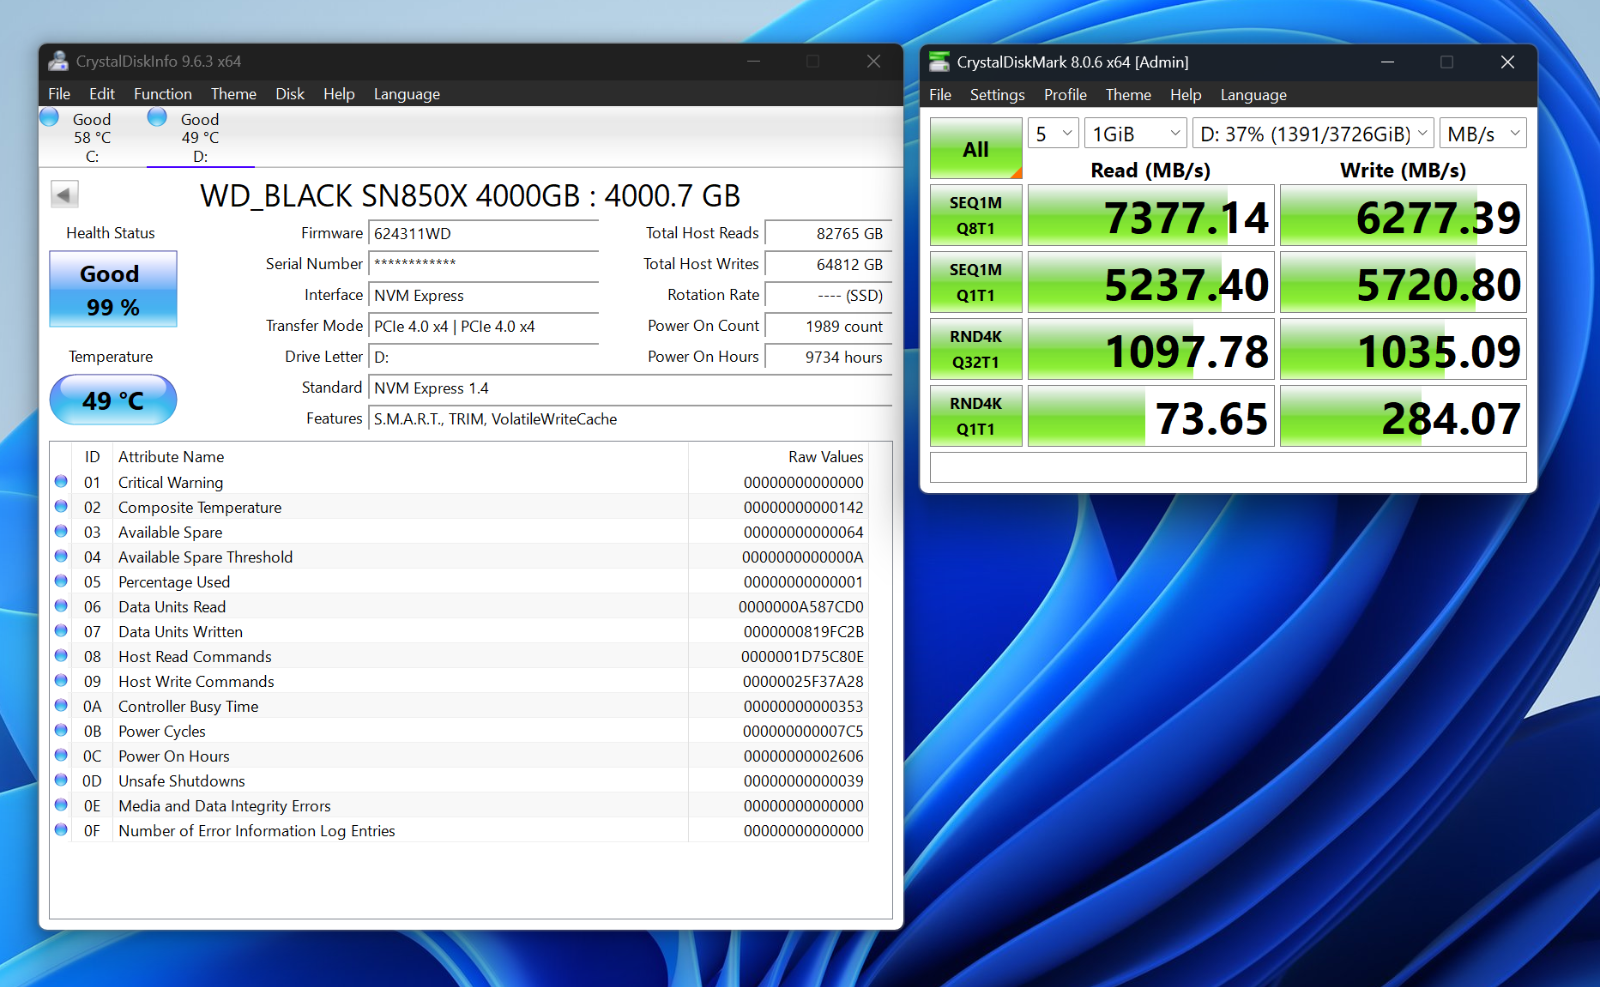Click status dot for Composite Temperature row
Screen dimensions: 1600x987
point(61,507)
